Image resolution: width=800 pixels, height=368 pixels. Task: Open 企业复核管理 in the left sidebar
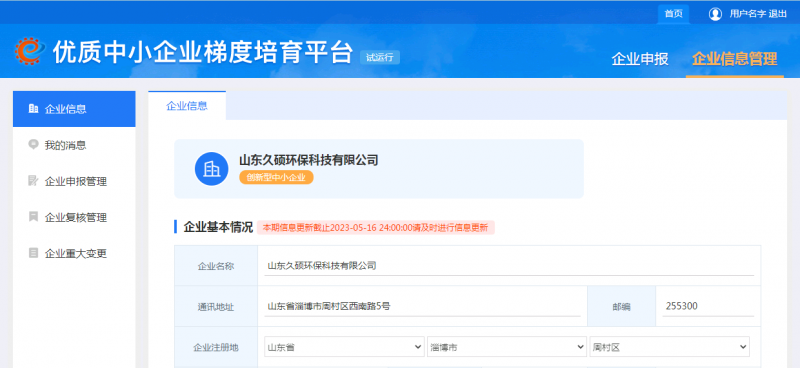tap(74, 217)
